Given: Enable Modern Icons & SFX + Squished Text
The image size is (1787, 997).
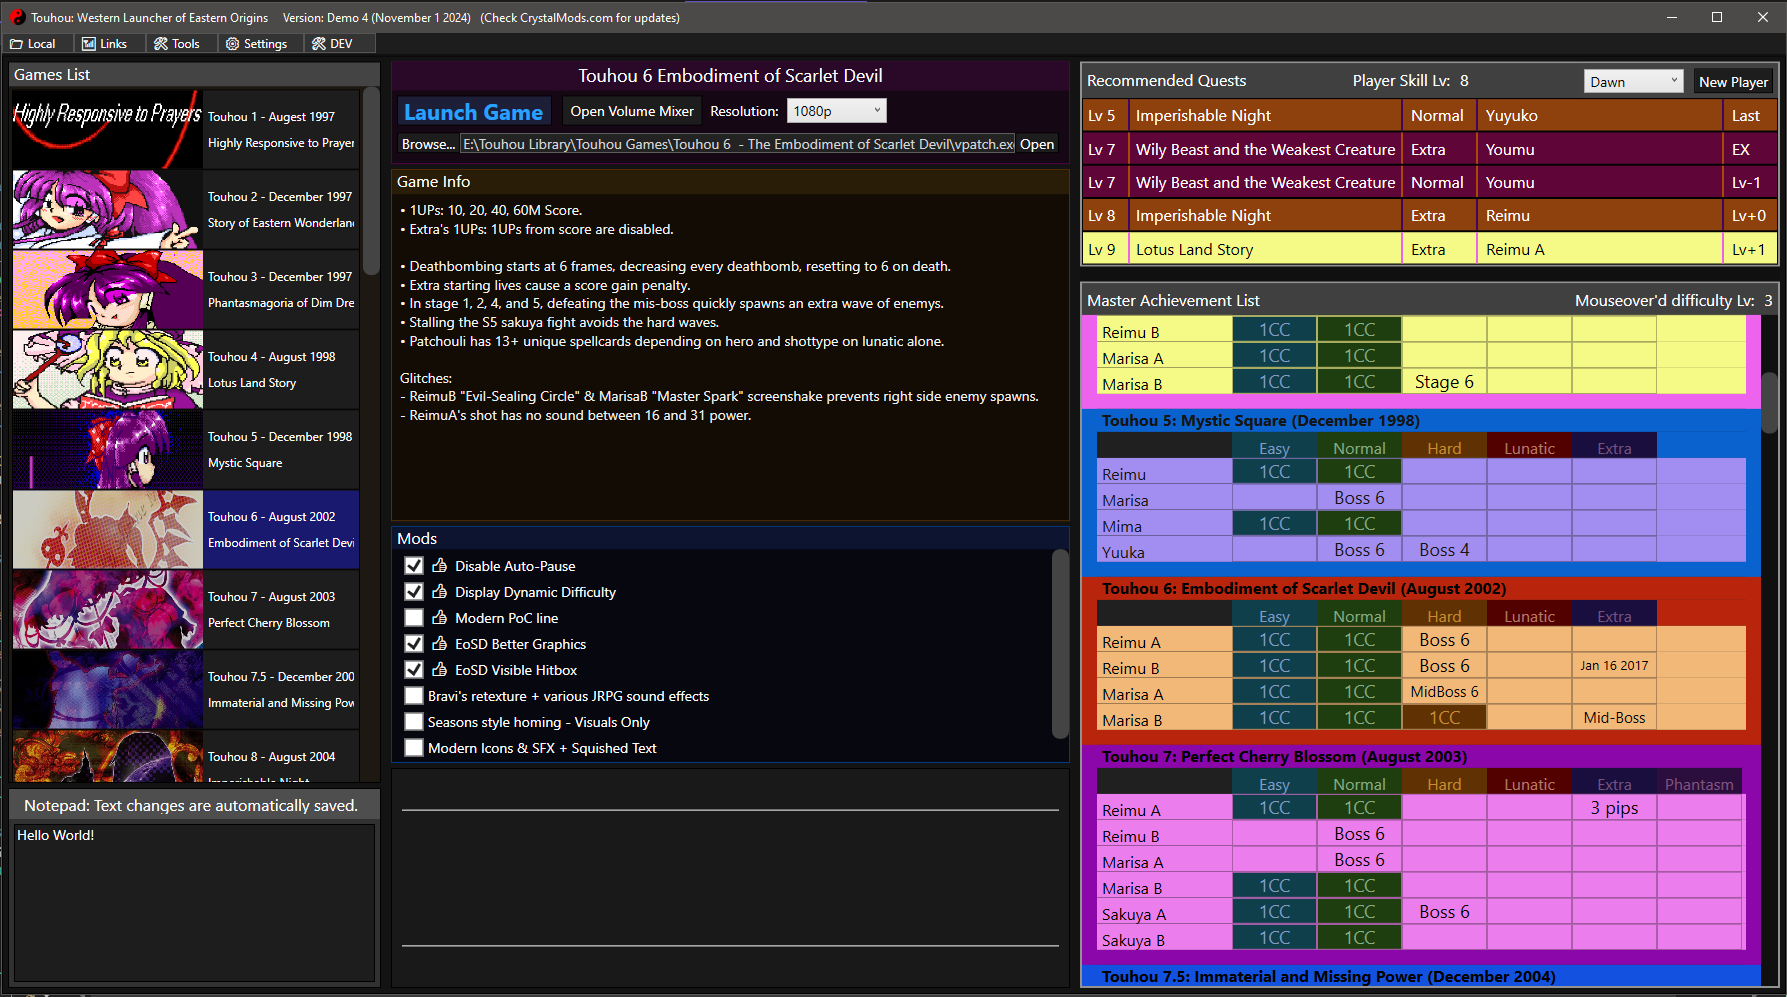Looking at the screenshot, I should click(x=414, y=748).
